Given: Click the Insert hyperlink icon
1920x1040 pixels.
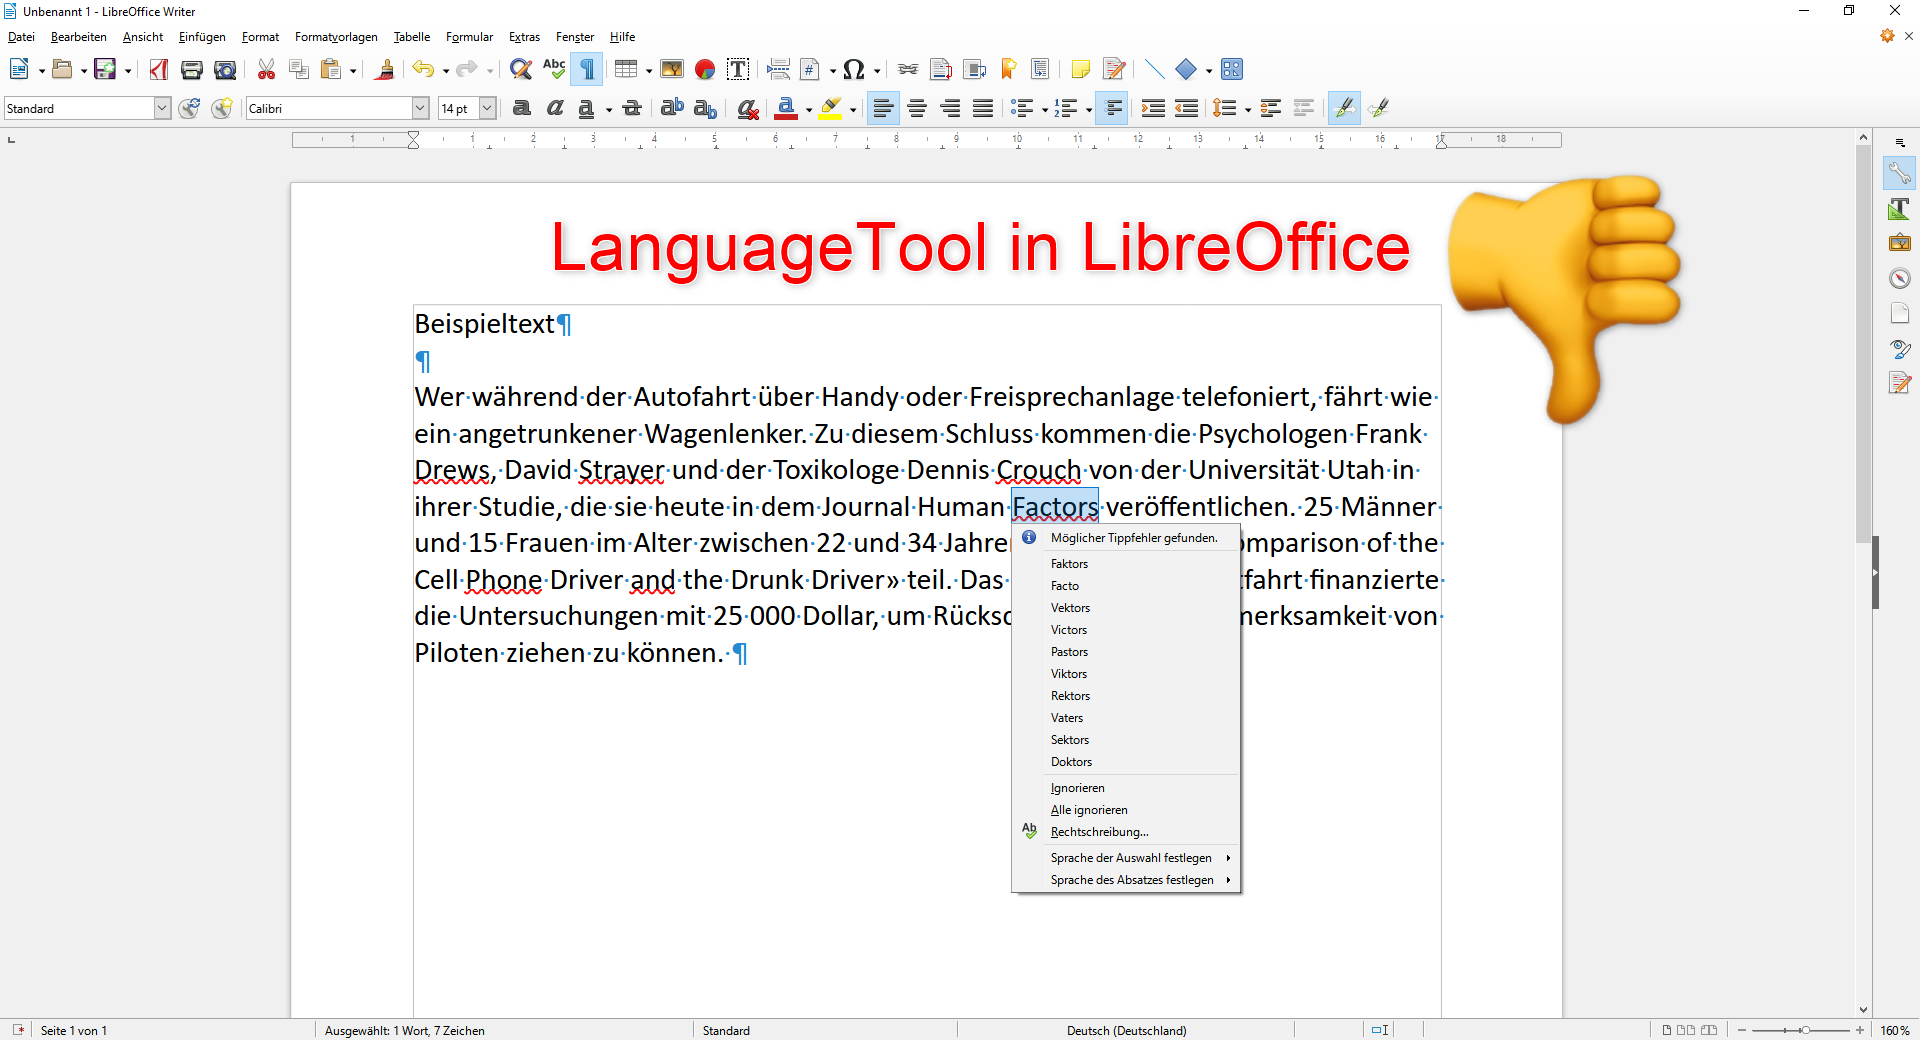Looking at the screenshot, I should (908, 69).
